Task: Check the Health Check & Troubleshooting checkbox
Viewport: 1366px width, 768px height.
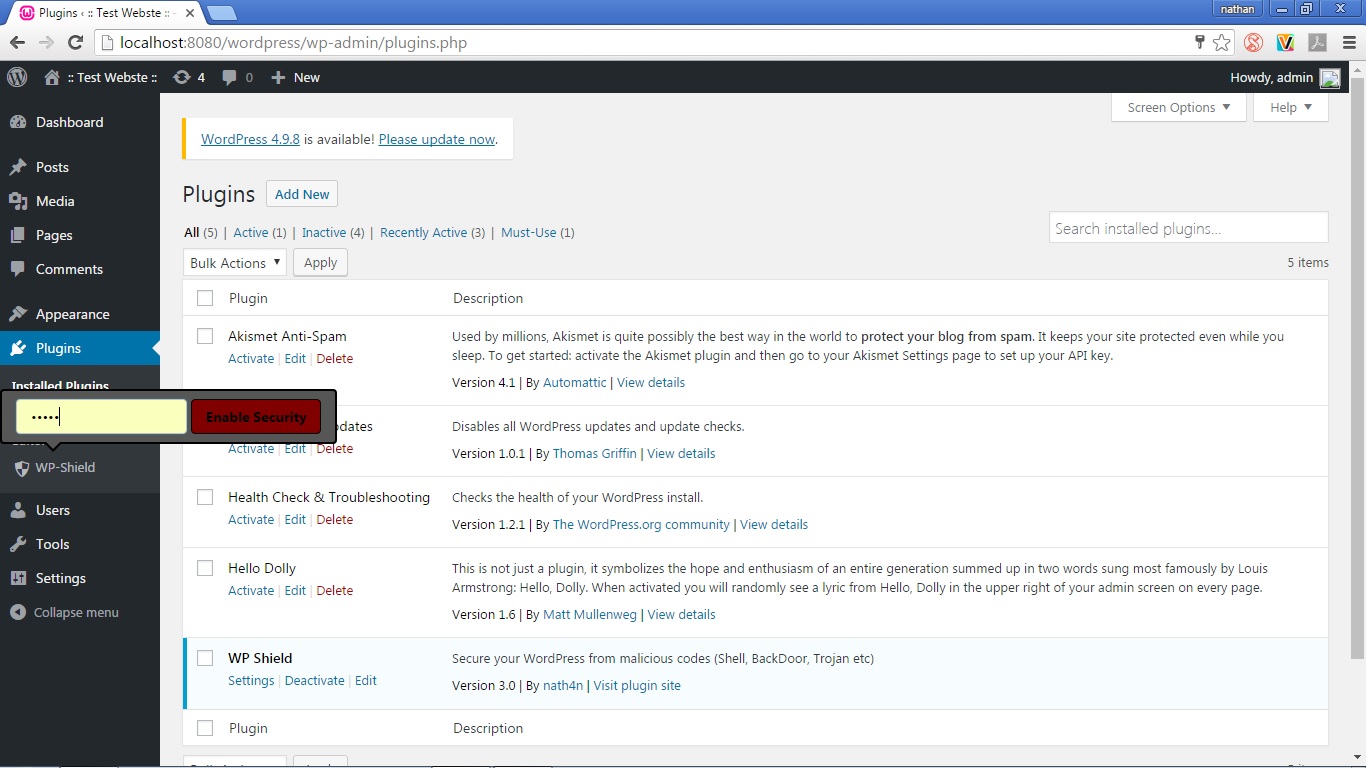Action: coord(205,497)
